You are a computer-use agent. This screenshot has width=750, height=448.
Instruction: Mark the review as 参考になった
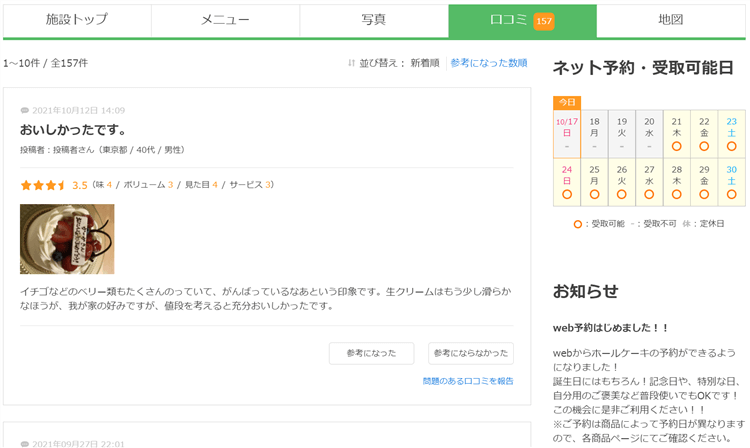(x=371, y=353)
